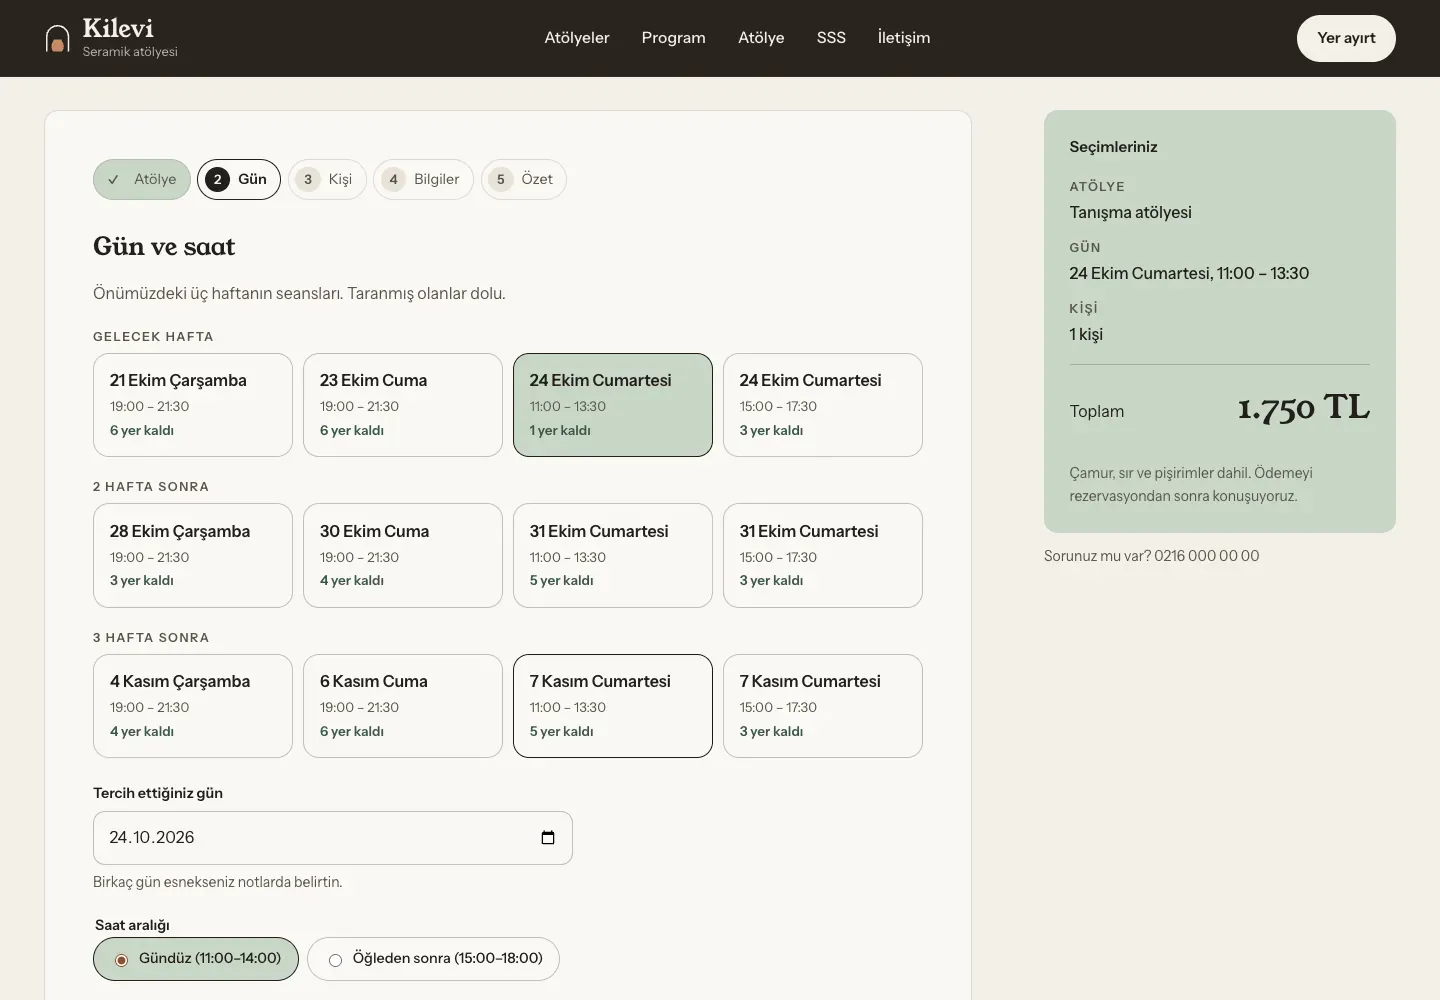
Task: Click the 'Gün ve saat' heading
Action: point(164,246)
